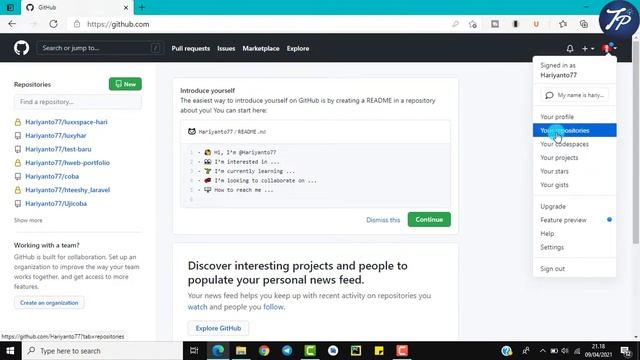Viewport: 640px width, 360px height.
Task: Open a new browser tab
Action: 142,7
